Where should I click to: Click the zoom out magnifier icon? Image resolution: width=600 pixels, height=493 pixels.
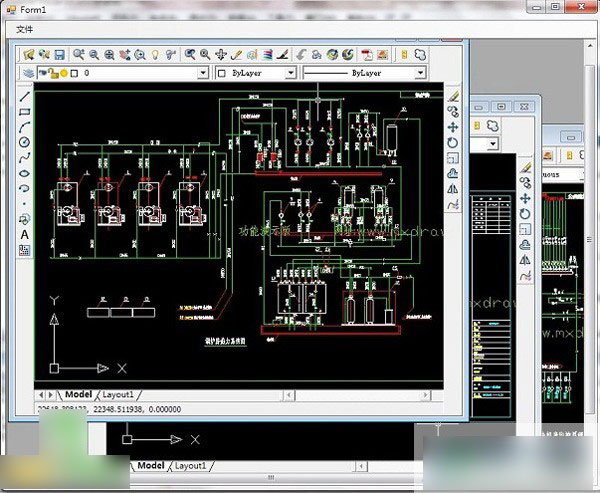94,55
